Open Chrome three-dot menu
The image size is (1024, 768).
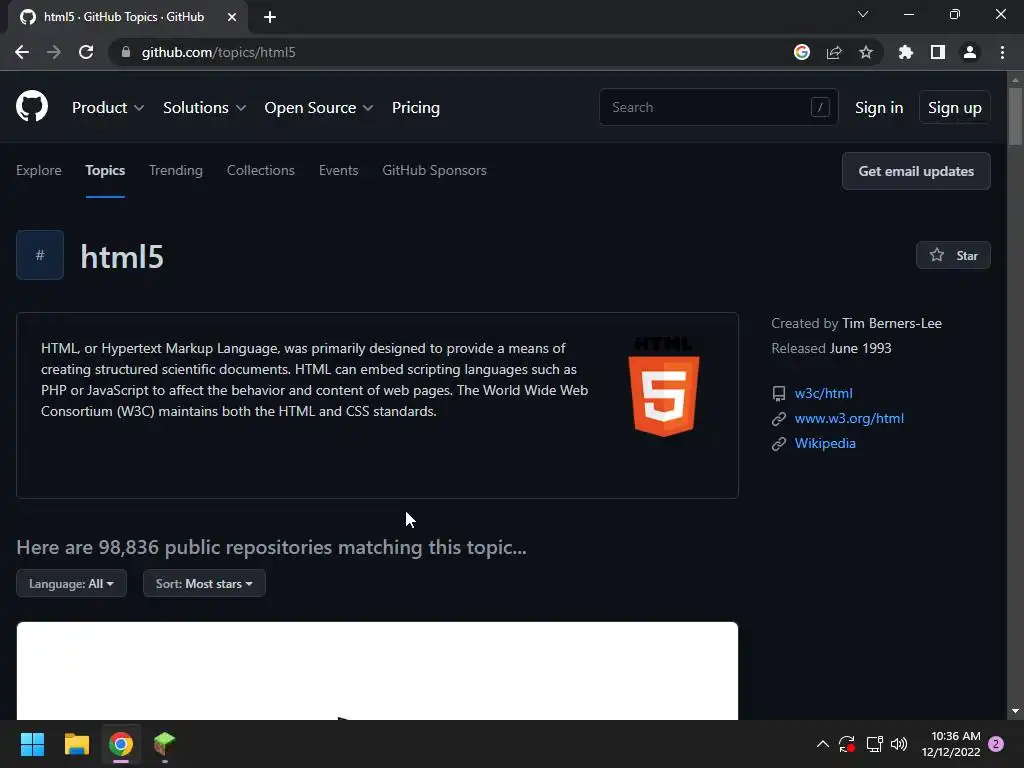click(x=1002, y=52)
